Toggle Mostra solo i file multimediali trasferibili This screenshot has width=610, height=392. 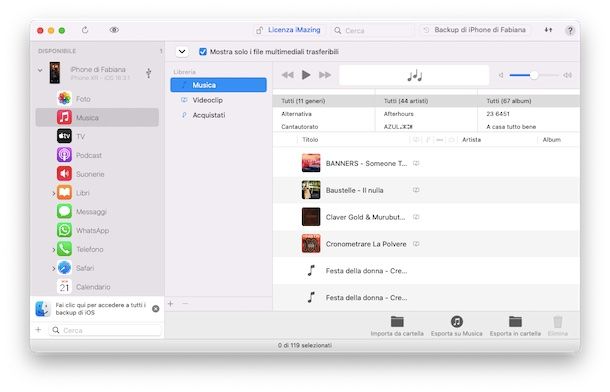203,51
